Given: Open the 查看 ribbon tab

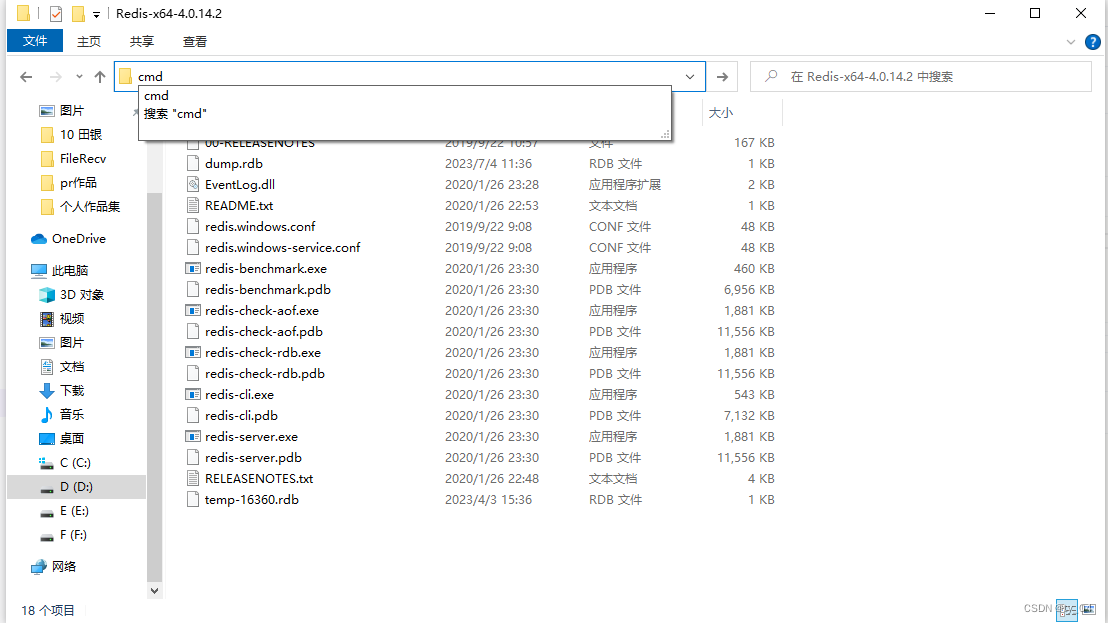Looking at the screenshot, I should pos(194,42).
